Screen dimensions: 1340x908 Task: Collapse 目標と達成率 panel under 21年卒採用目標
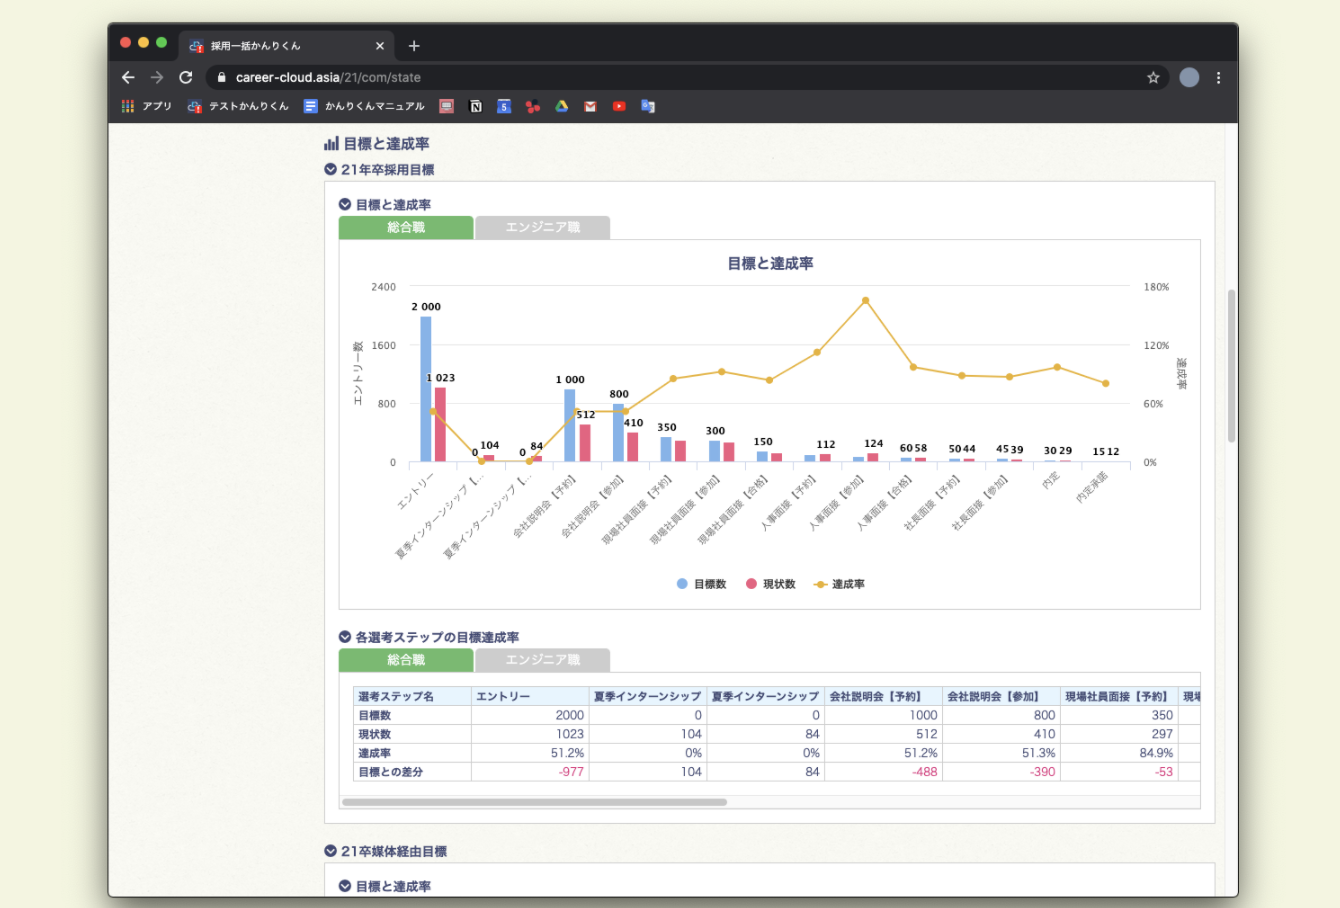[345, 205]
